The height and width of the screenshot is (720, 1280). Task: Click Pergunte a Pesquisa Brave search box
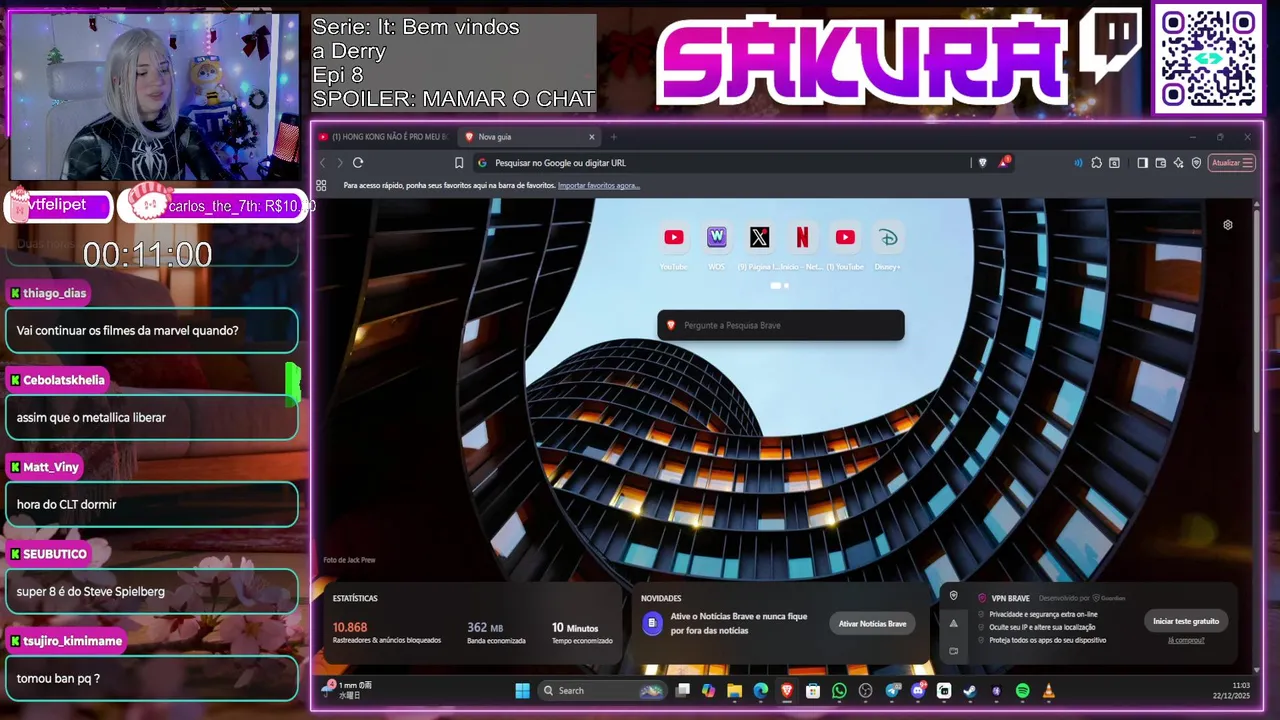point(781,325)
